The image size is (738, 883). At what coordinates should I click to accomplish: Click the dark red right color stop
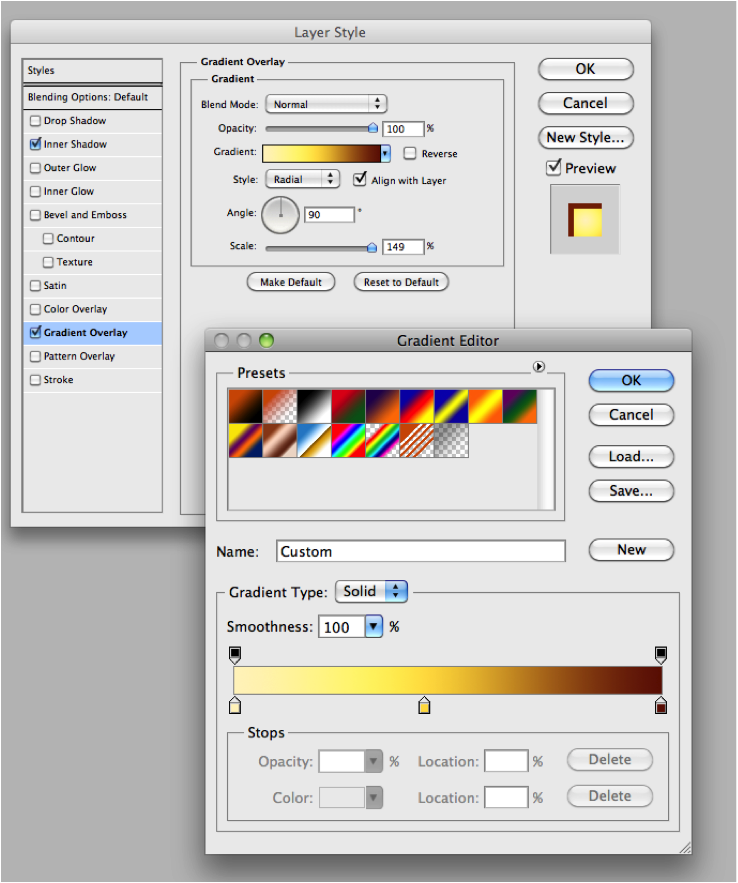point(660,706)
